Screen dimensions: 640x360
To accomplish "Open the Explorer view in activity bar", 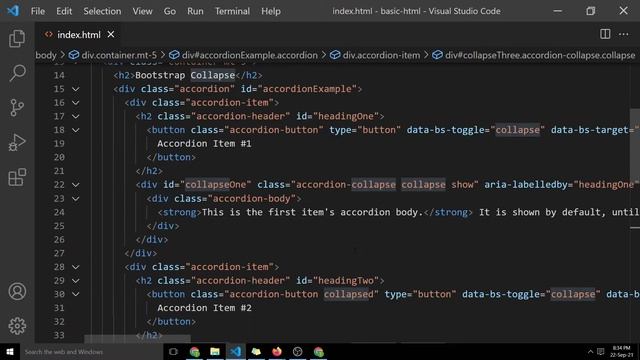I will tap(17, 38).
